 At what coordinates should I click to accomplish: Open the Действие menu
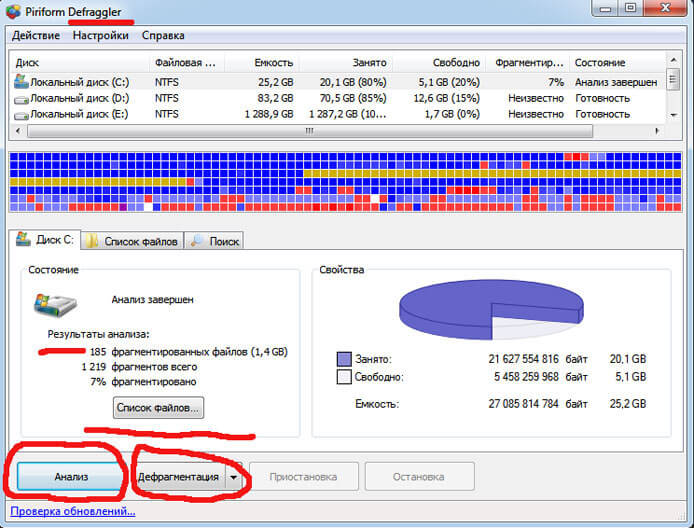[36, 35]
